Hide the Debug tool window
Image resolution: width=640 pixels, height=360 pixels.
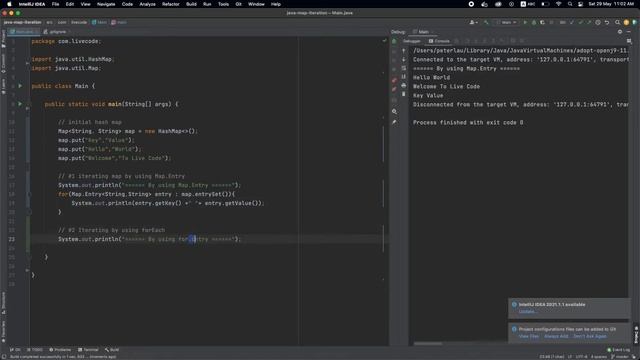coord(629,31)
